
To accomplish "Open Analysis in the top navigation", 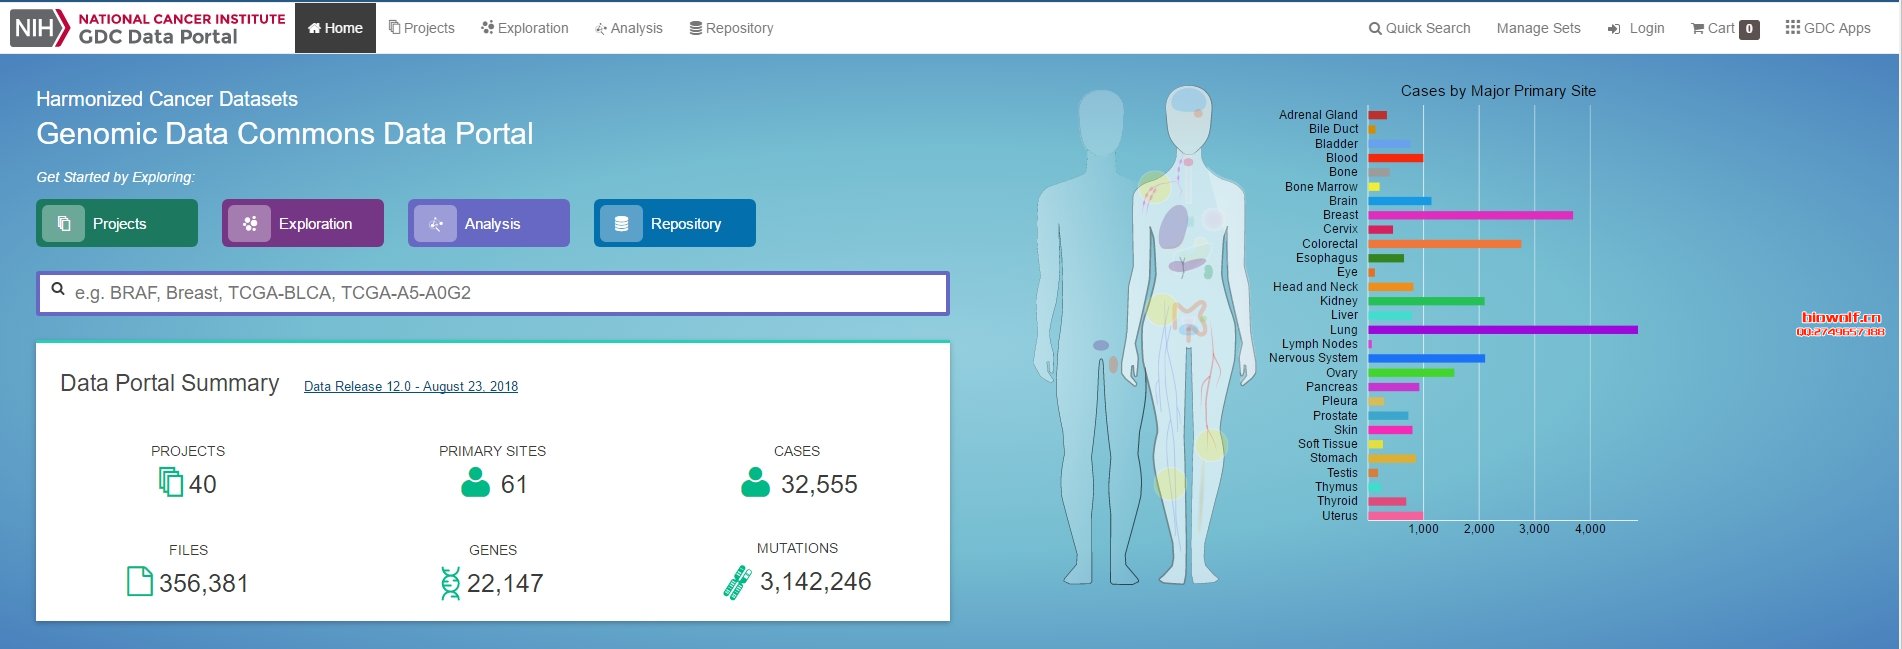I will (629, 28).
